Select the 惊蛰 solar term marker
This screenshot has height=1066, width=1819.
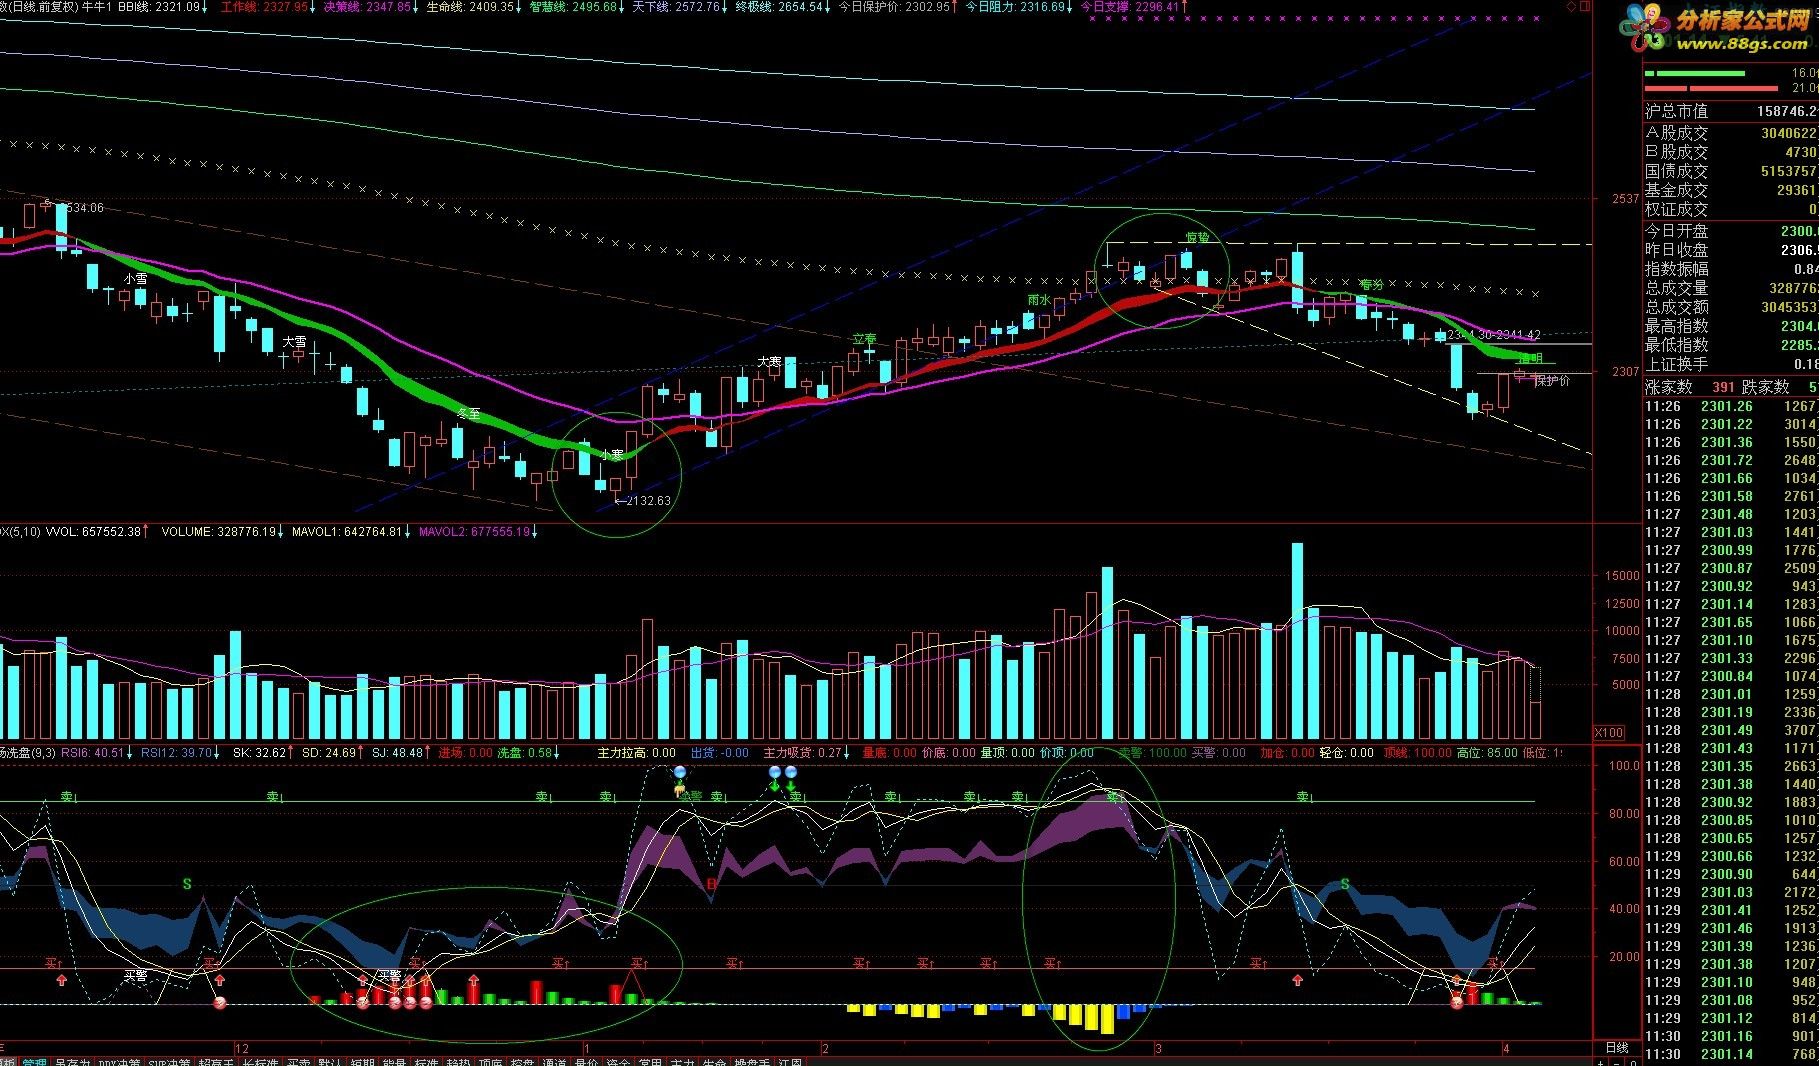[1197, 238]
